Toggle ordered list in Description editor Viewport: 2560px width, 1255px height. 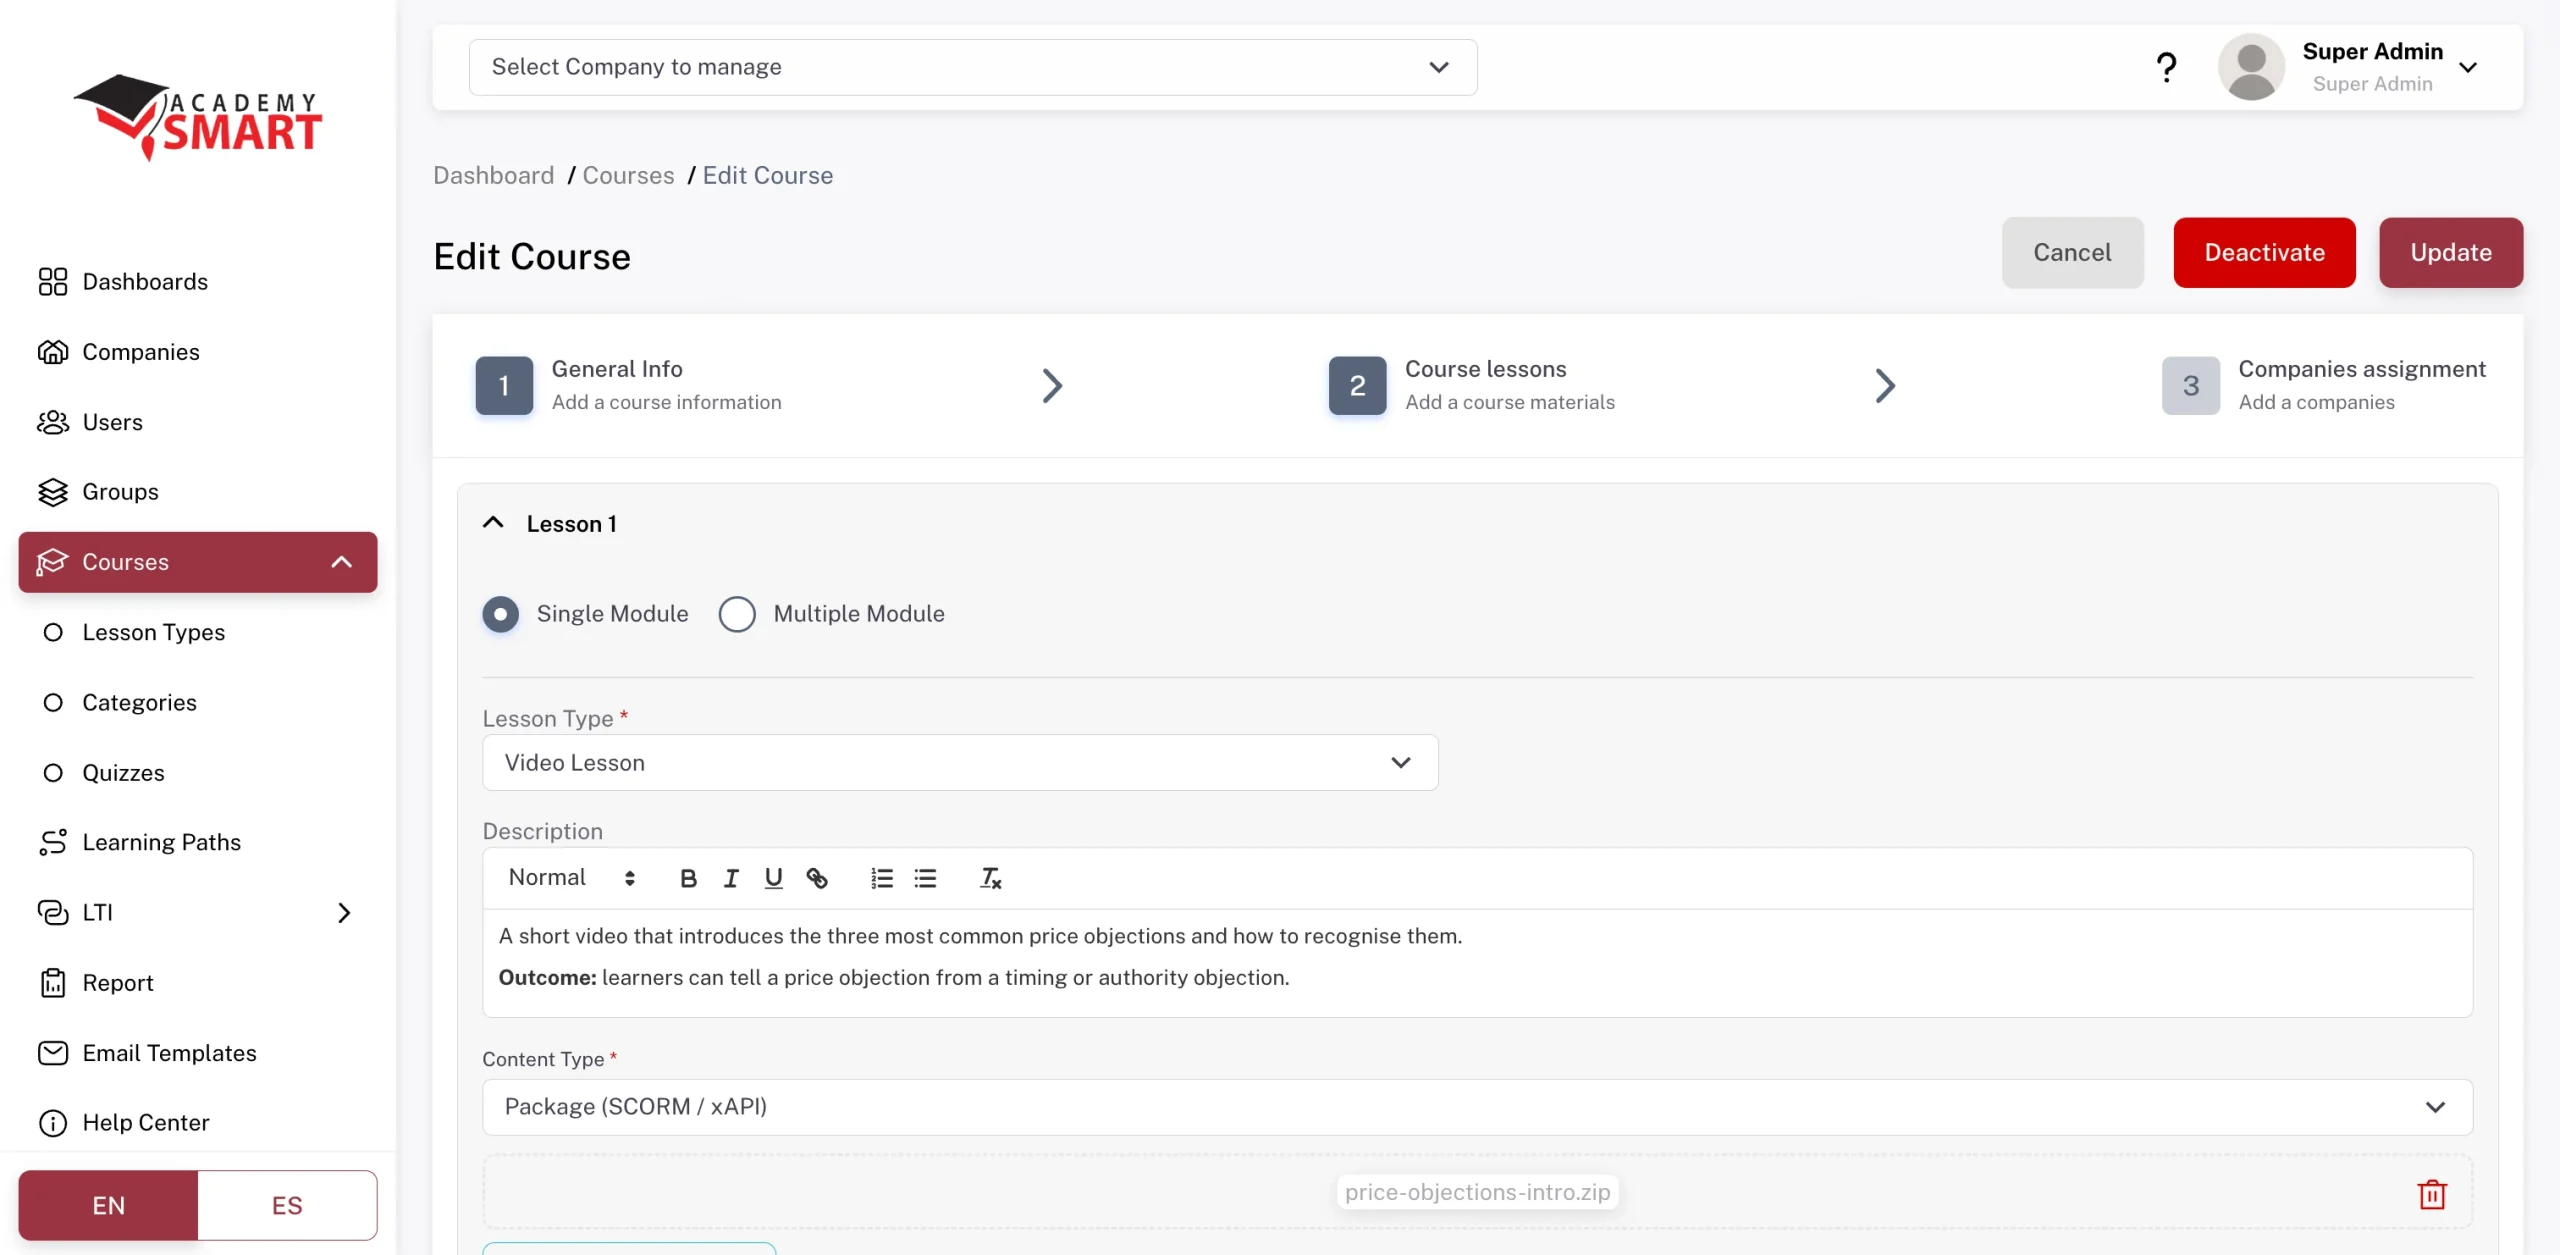(881, 878)
